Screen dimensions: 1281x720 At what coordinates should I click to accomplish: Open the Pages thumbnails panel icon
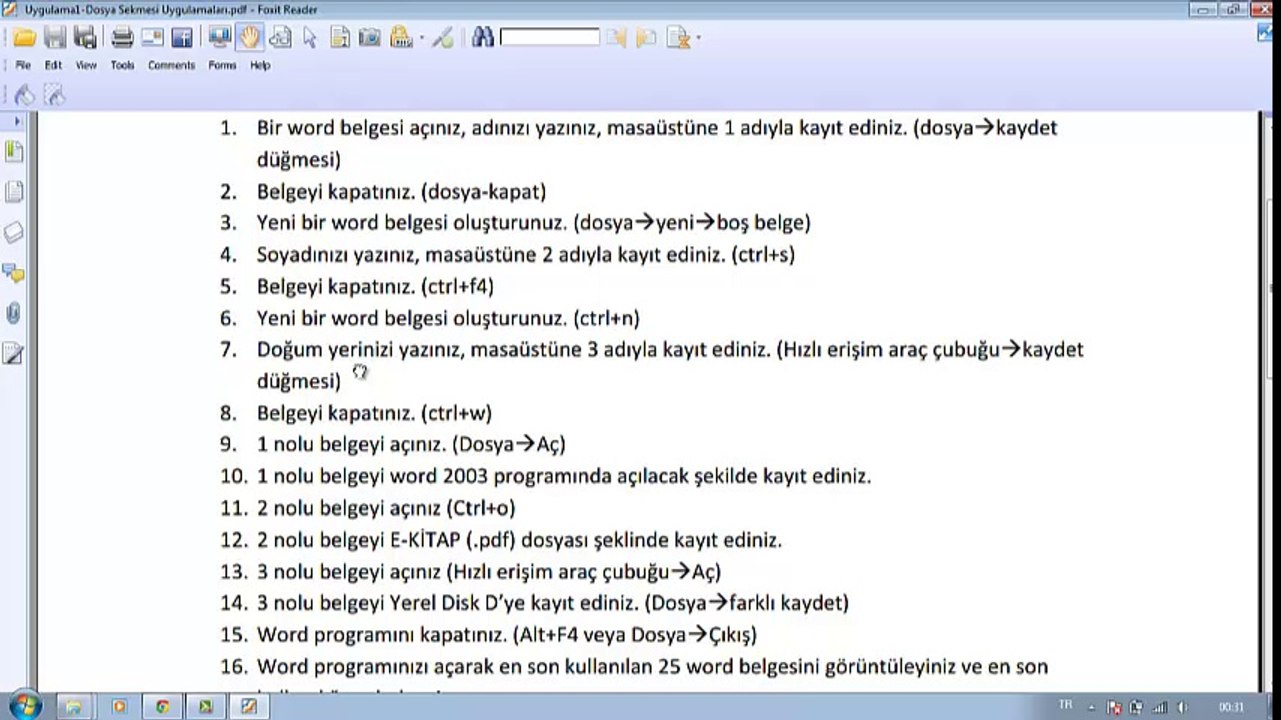click(13, 192)
